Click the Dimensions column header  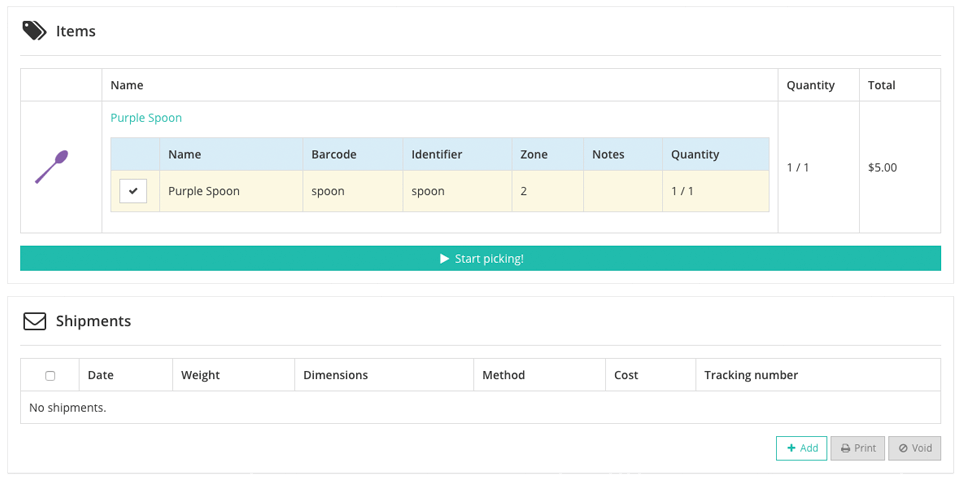(x=384, y=375)
